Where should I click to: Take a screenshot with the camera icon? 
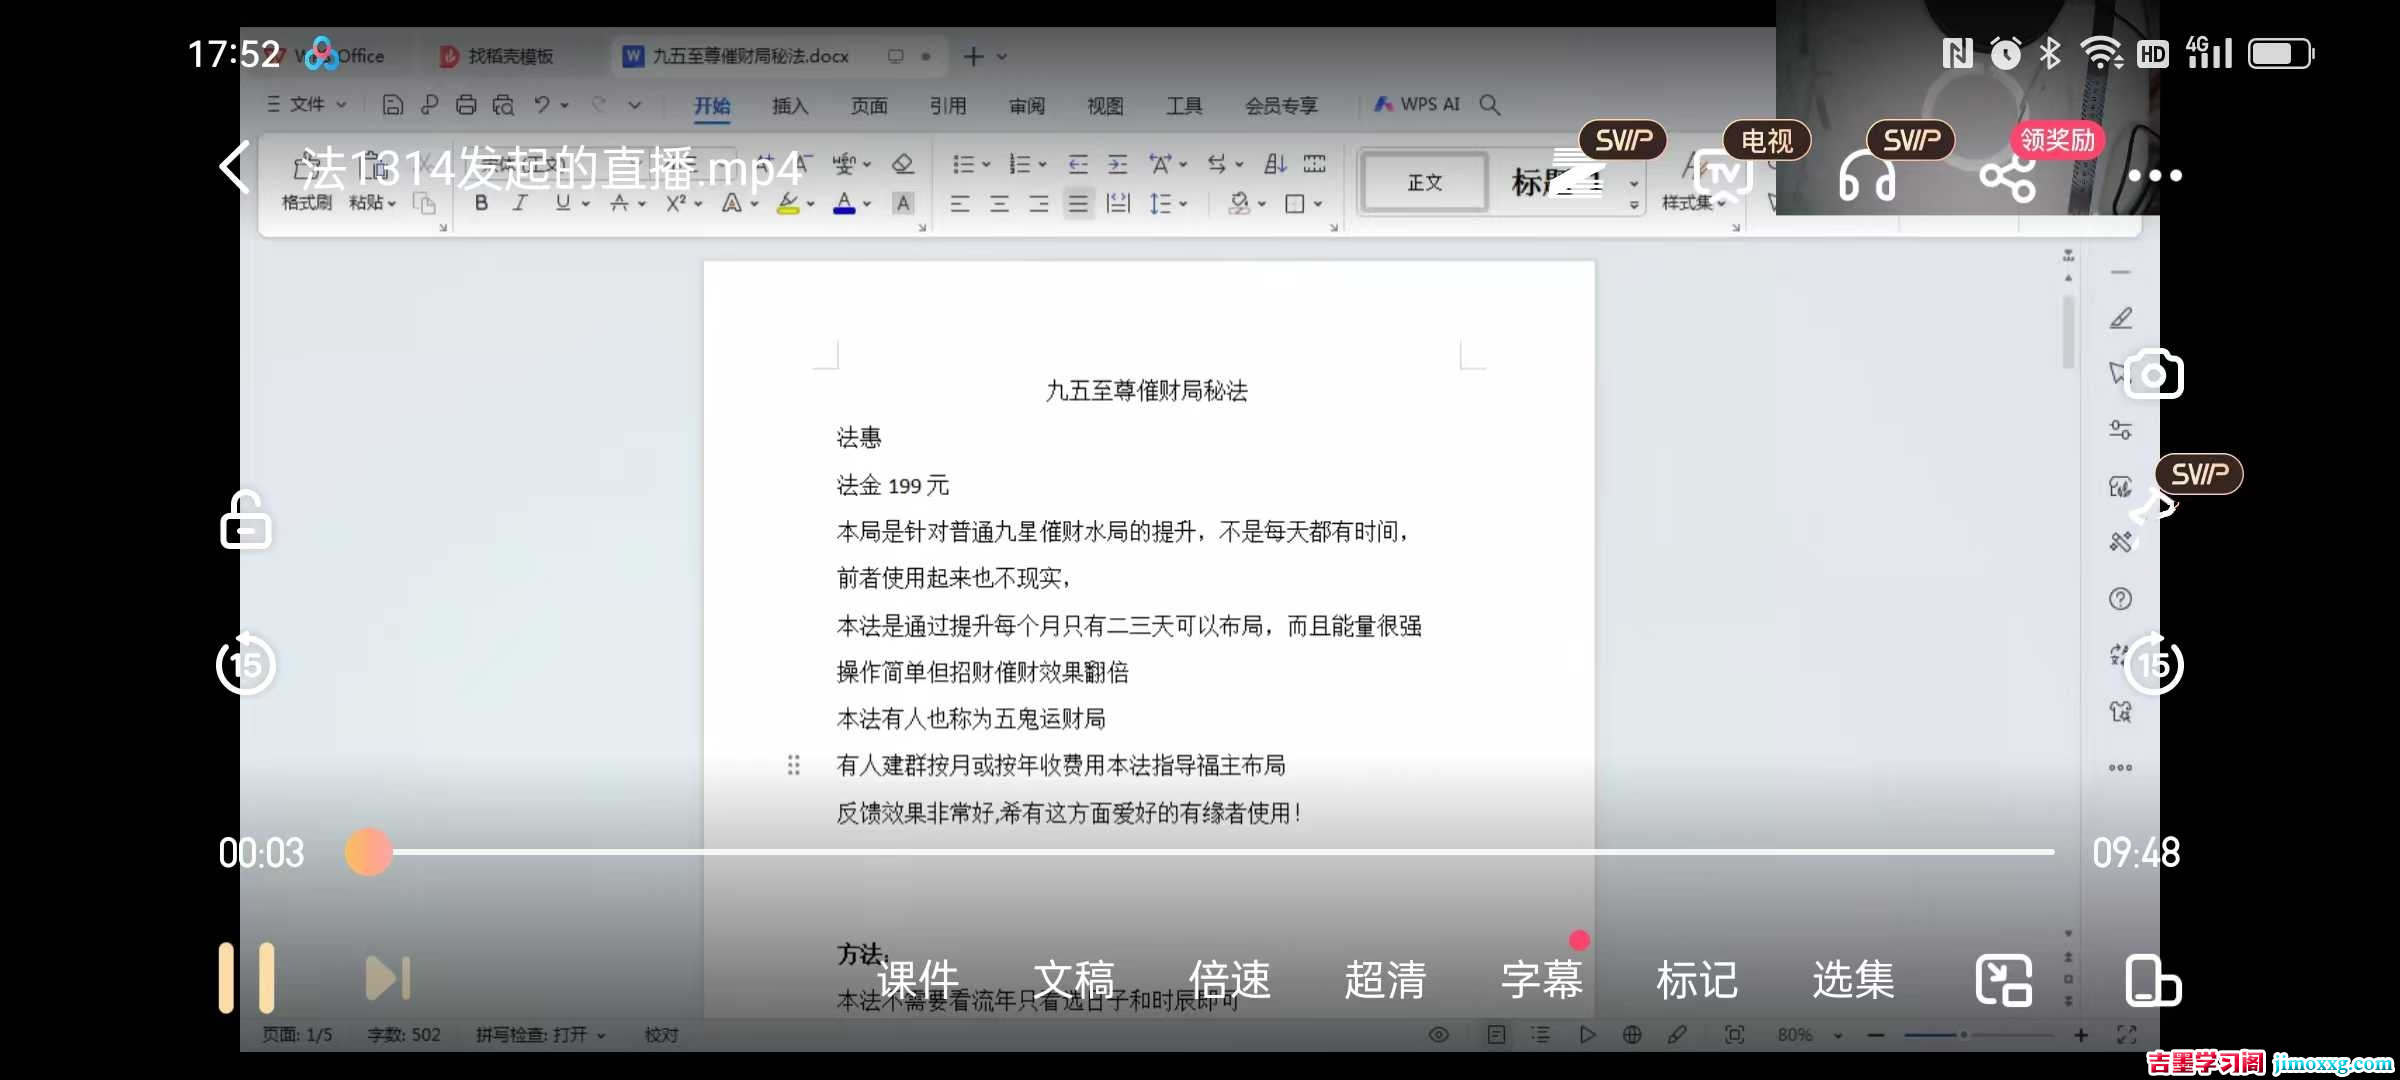tap(2154, 375)
